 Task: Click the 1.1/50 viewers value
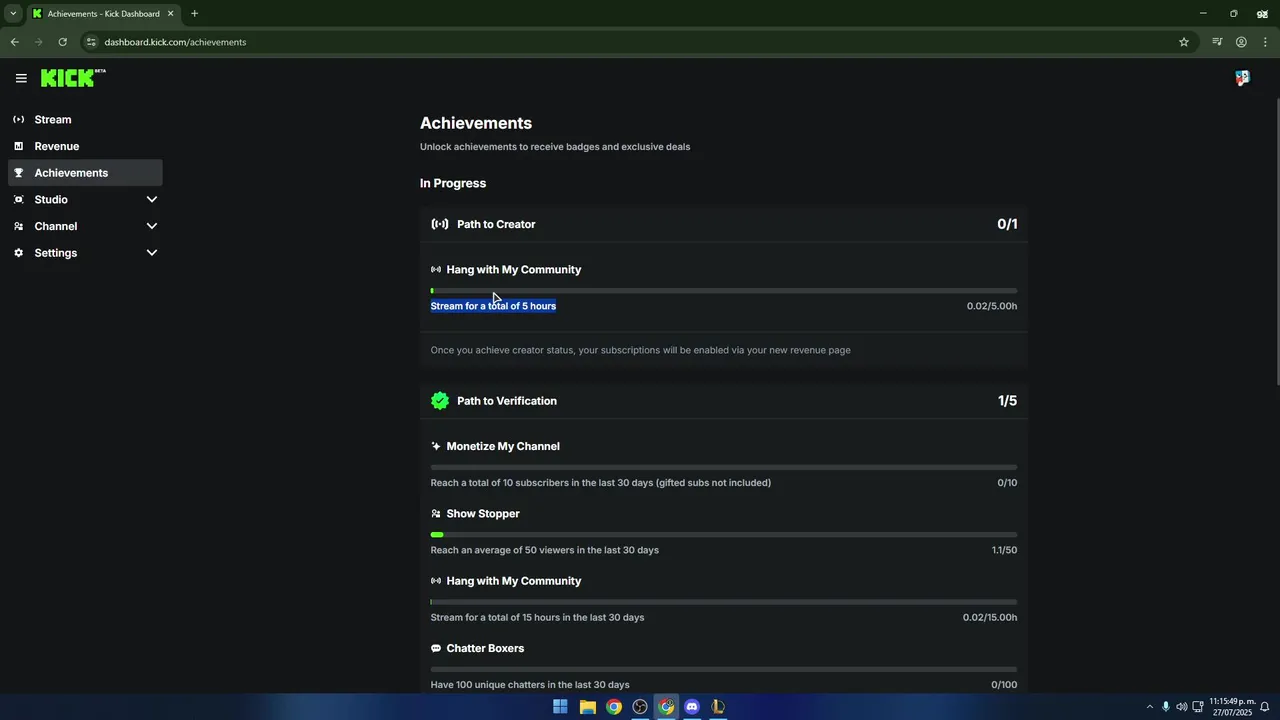(x=1004, y=550)
